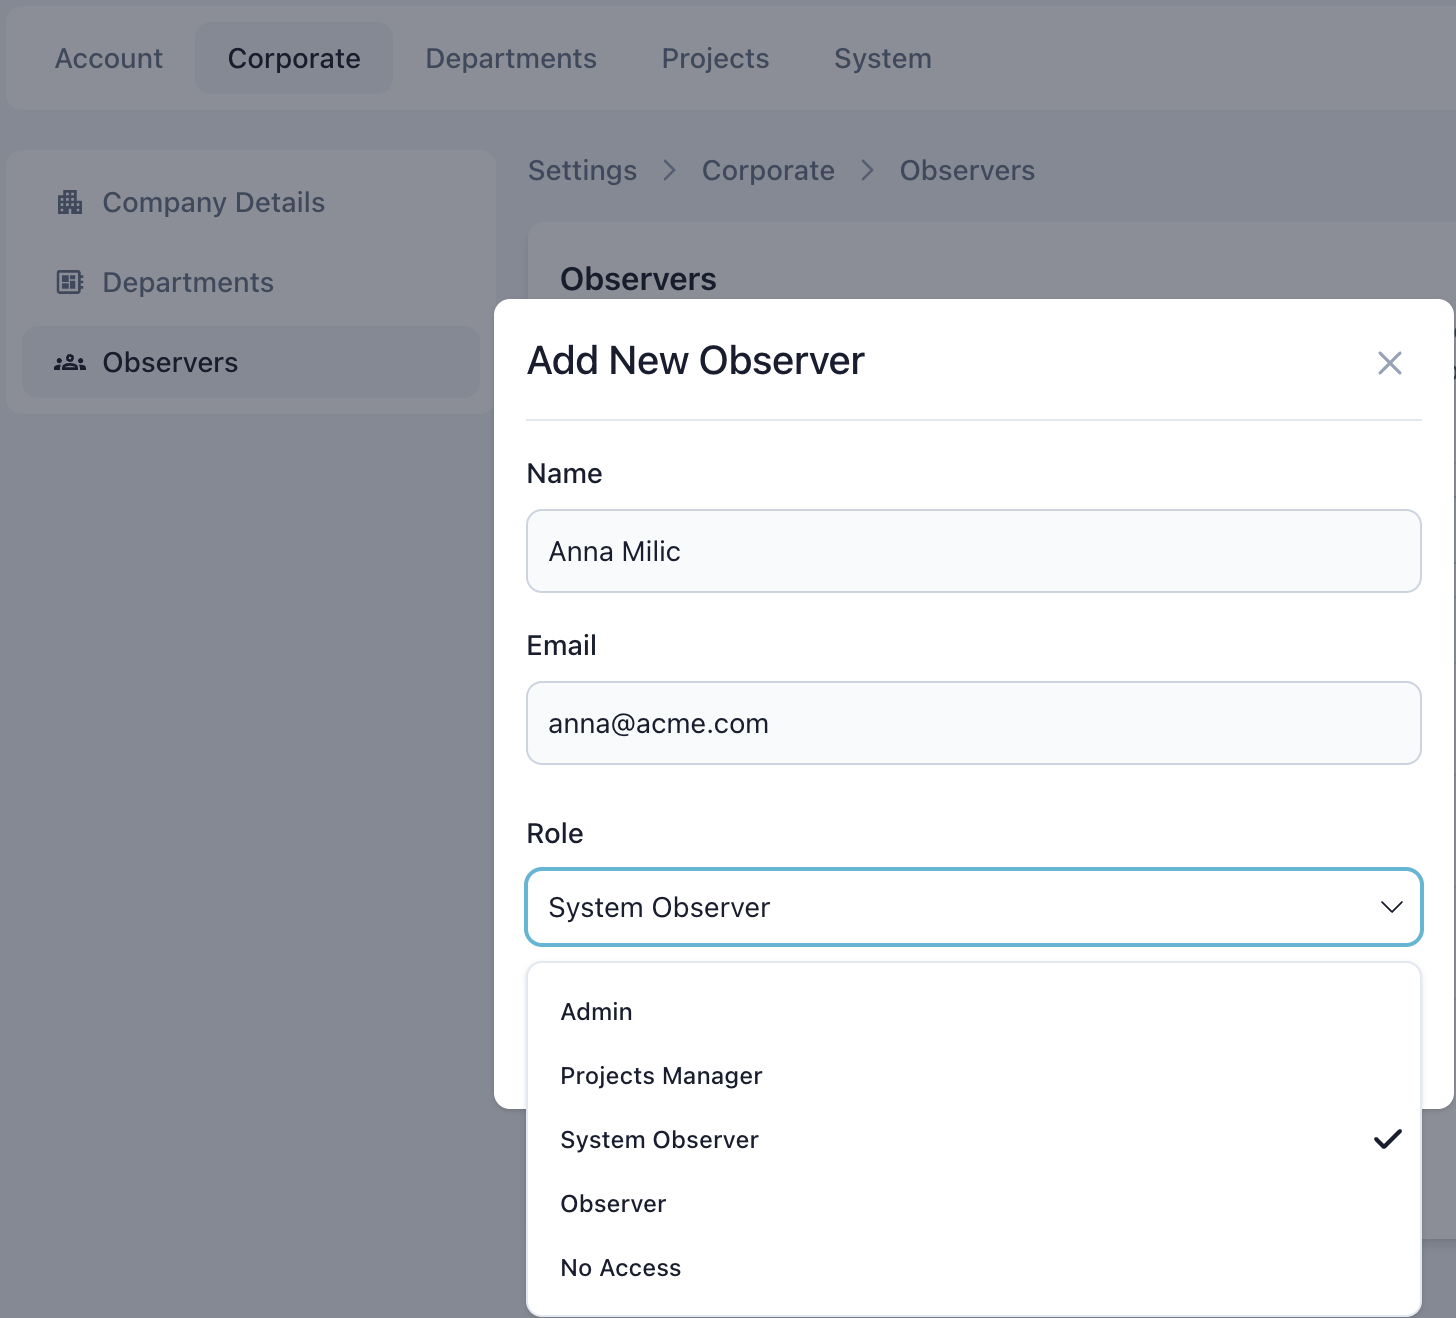Click the checkmark next to System Observer
The height and width of the screenshot is (1318, 1456).
pyautogui.click(x=1389, y=1139)
